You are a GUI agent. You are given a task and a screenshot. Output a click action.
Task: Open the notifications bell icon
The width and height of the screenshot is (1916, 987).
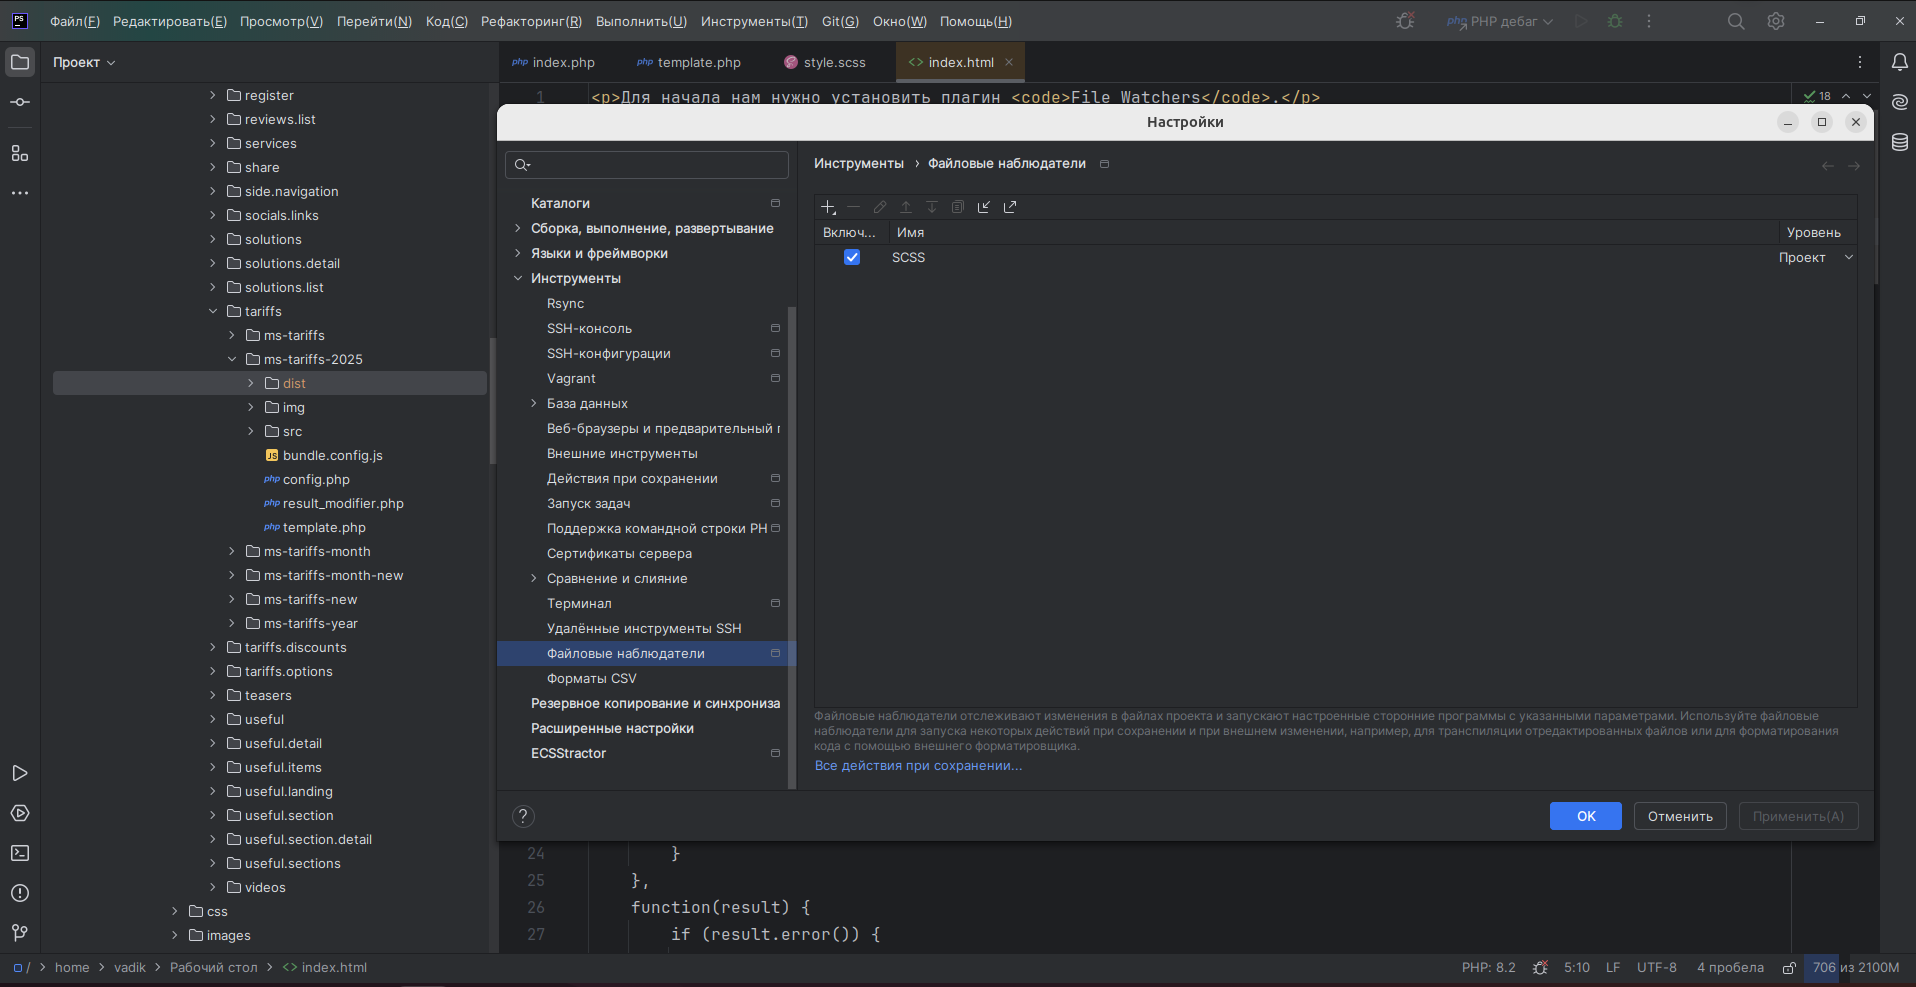tap(1899, 62)
